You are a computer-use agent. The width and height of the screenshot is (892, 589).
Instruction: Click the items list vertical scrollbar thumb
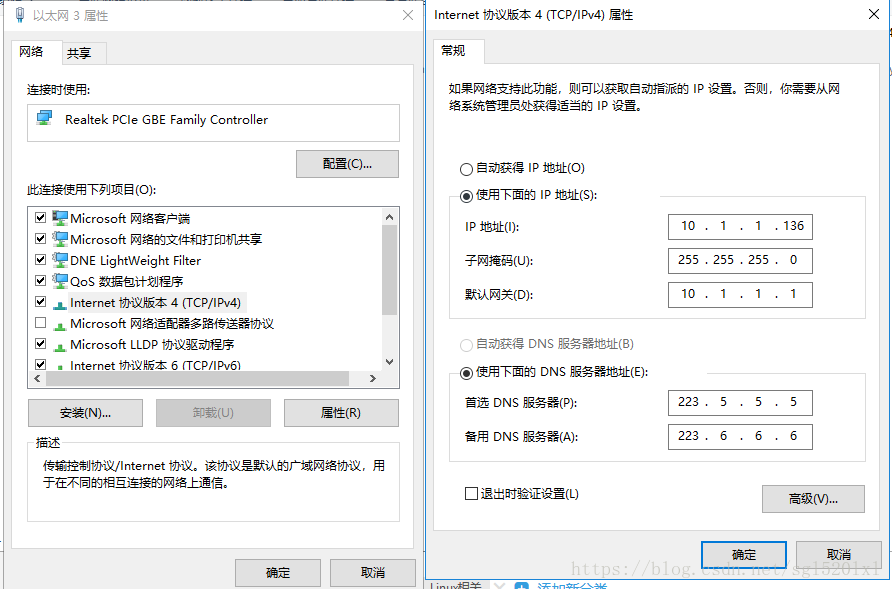click(x=389, y=270)
